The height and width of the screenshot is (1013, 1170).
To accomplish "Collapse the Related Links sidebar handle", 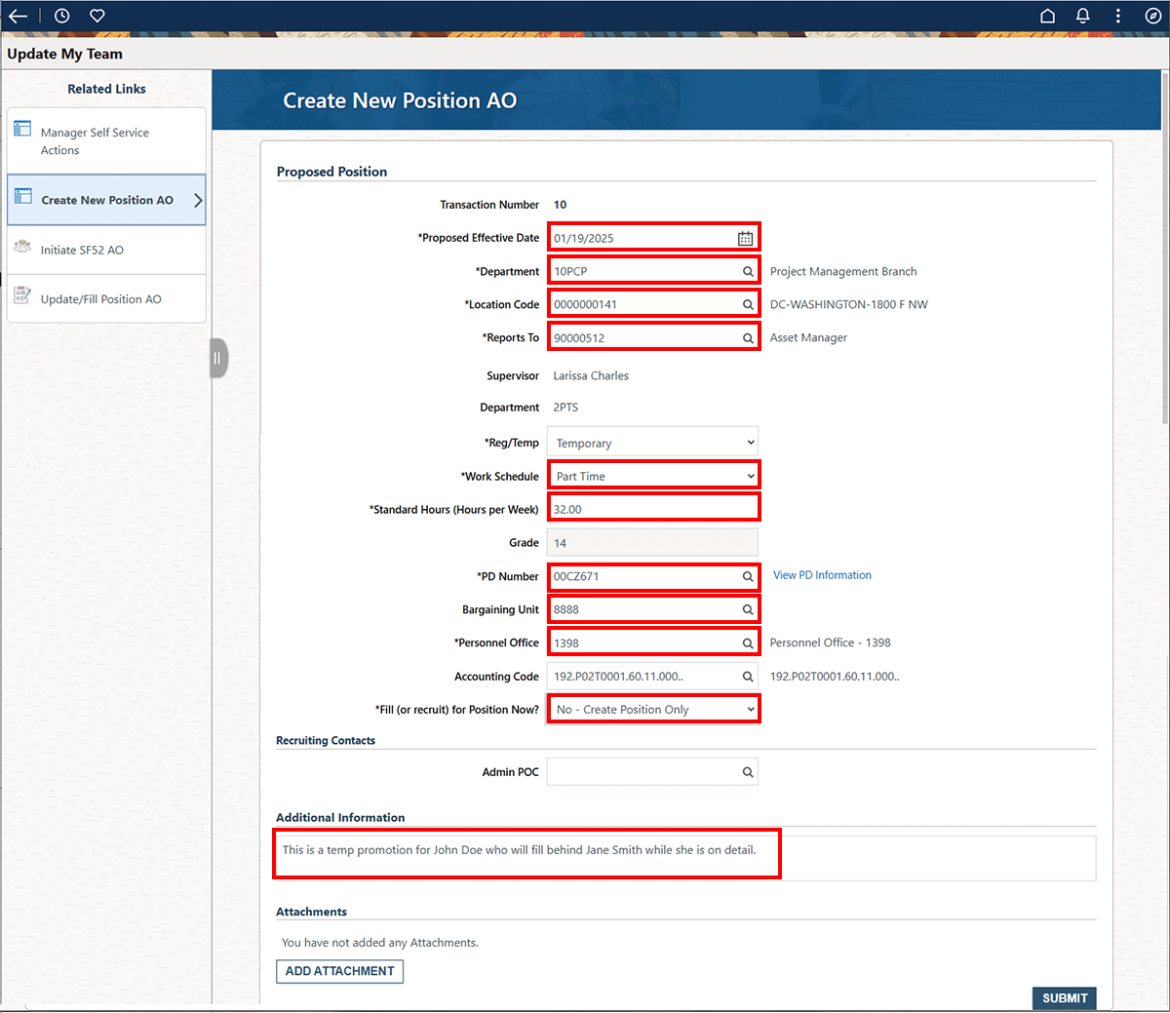I will (218, 358).
